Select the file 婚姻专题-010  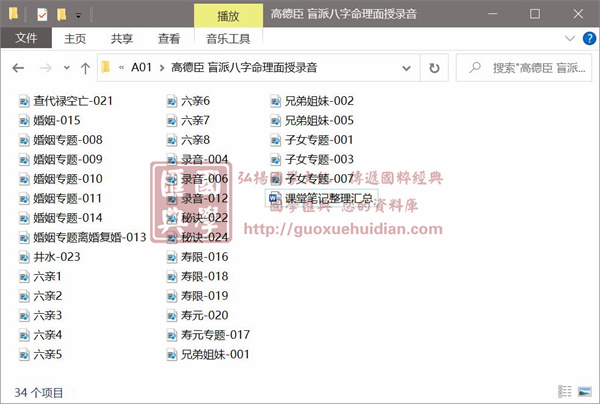coord(61,179)
